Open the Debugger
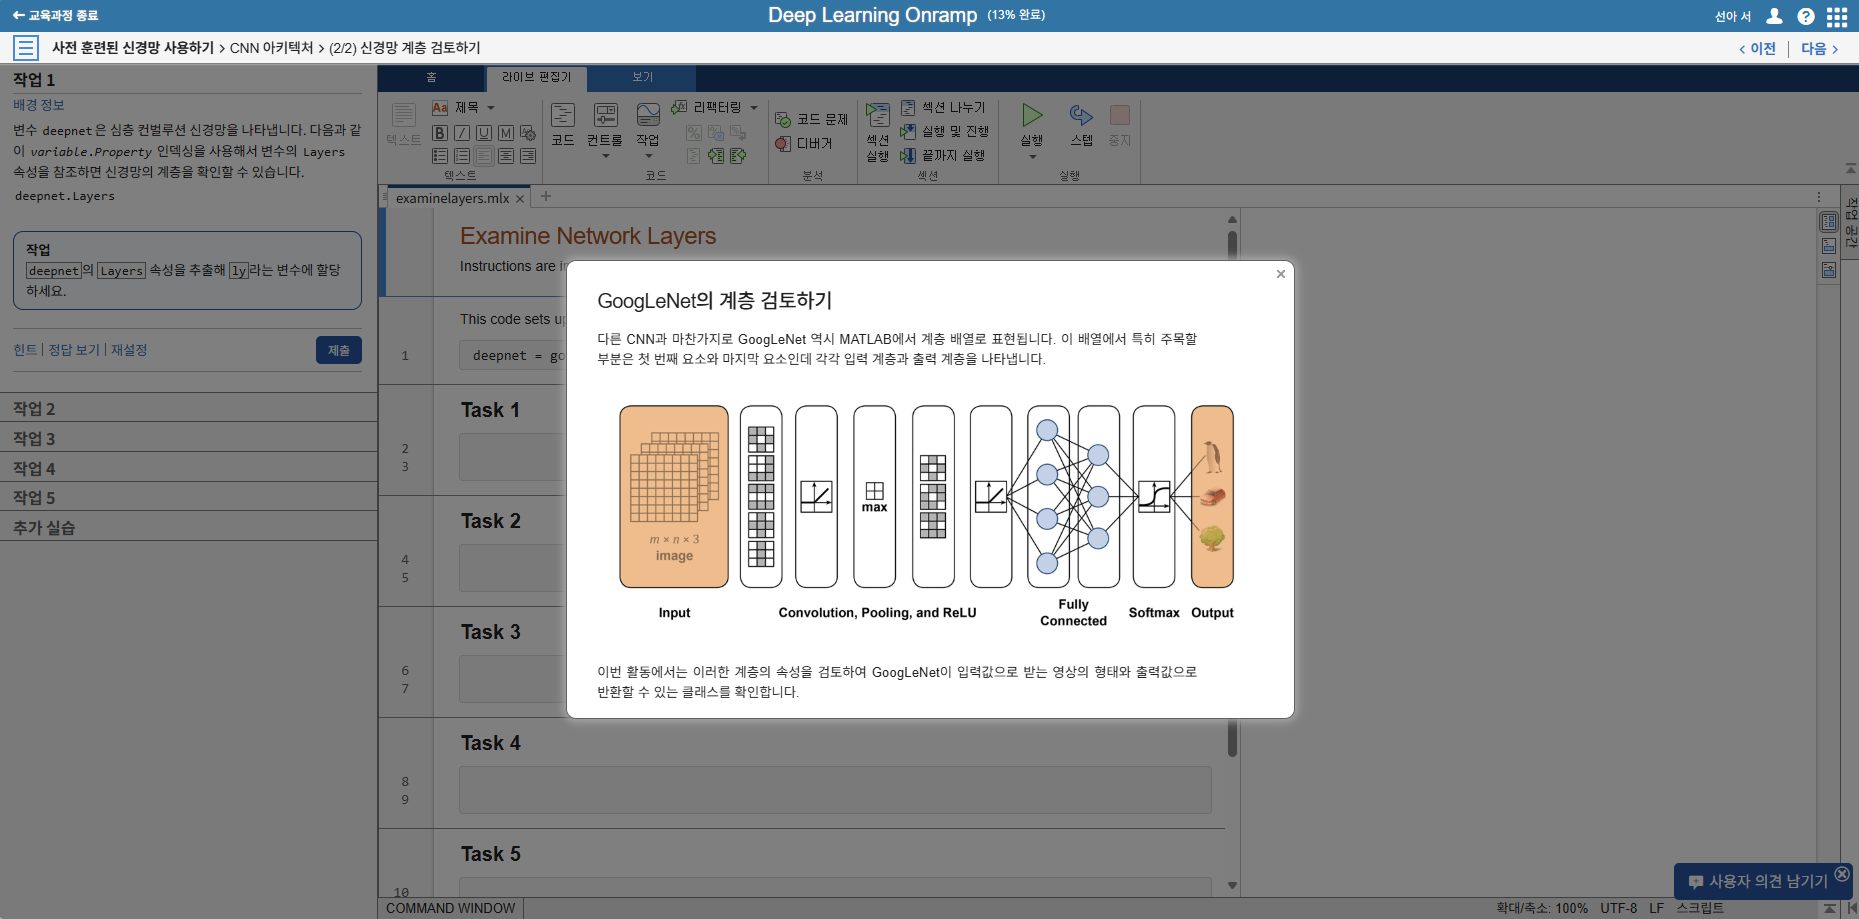Screen dimensions: 1859x919 coord(804,144)
